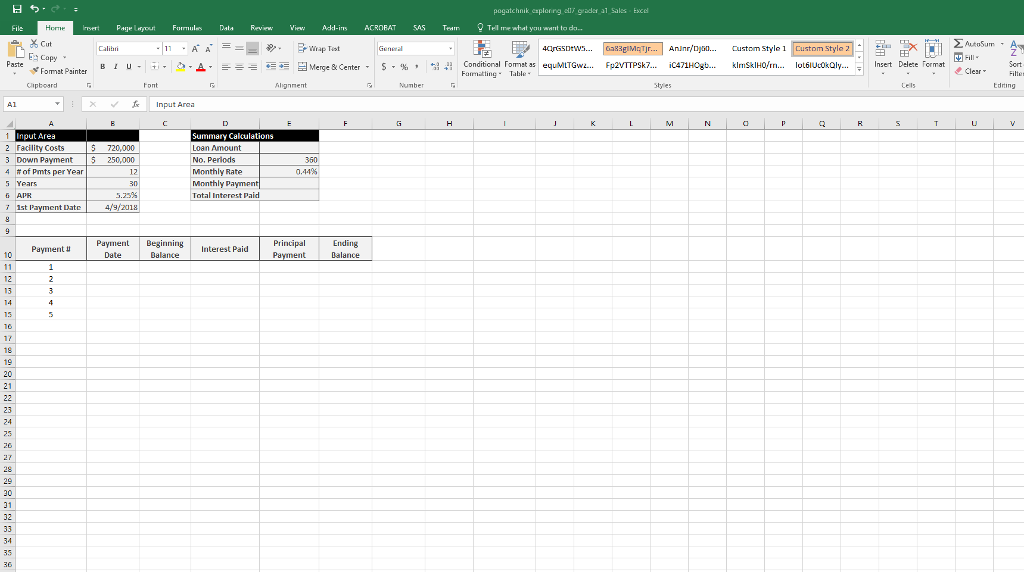Screen dimensions: 1024x572
Task: Open the Calibri font name dropdown
Action: click(158, 48)
